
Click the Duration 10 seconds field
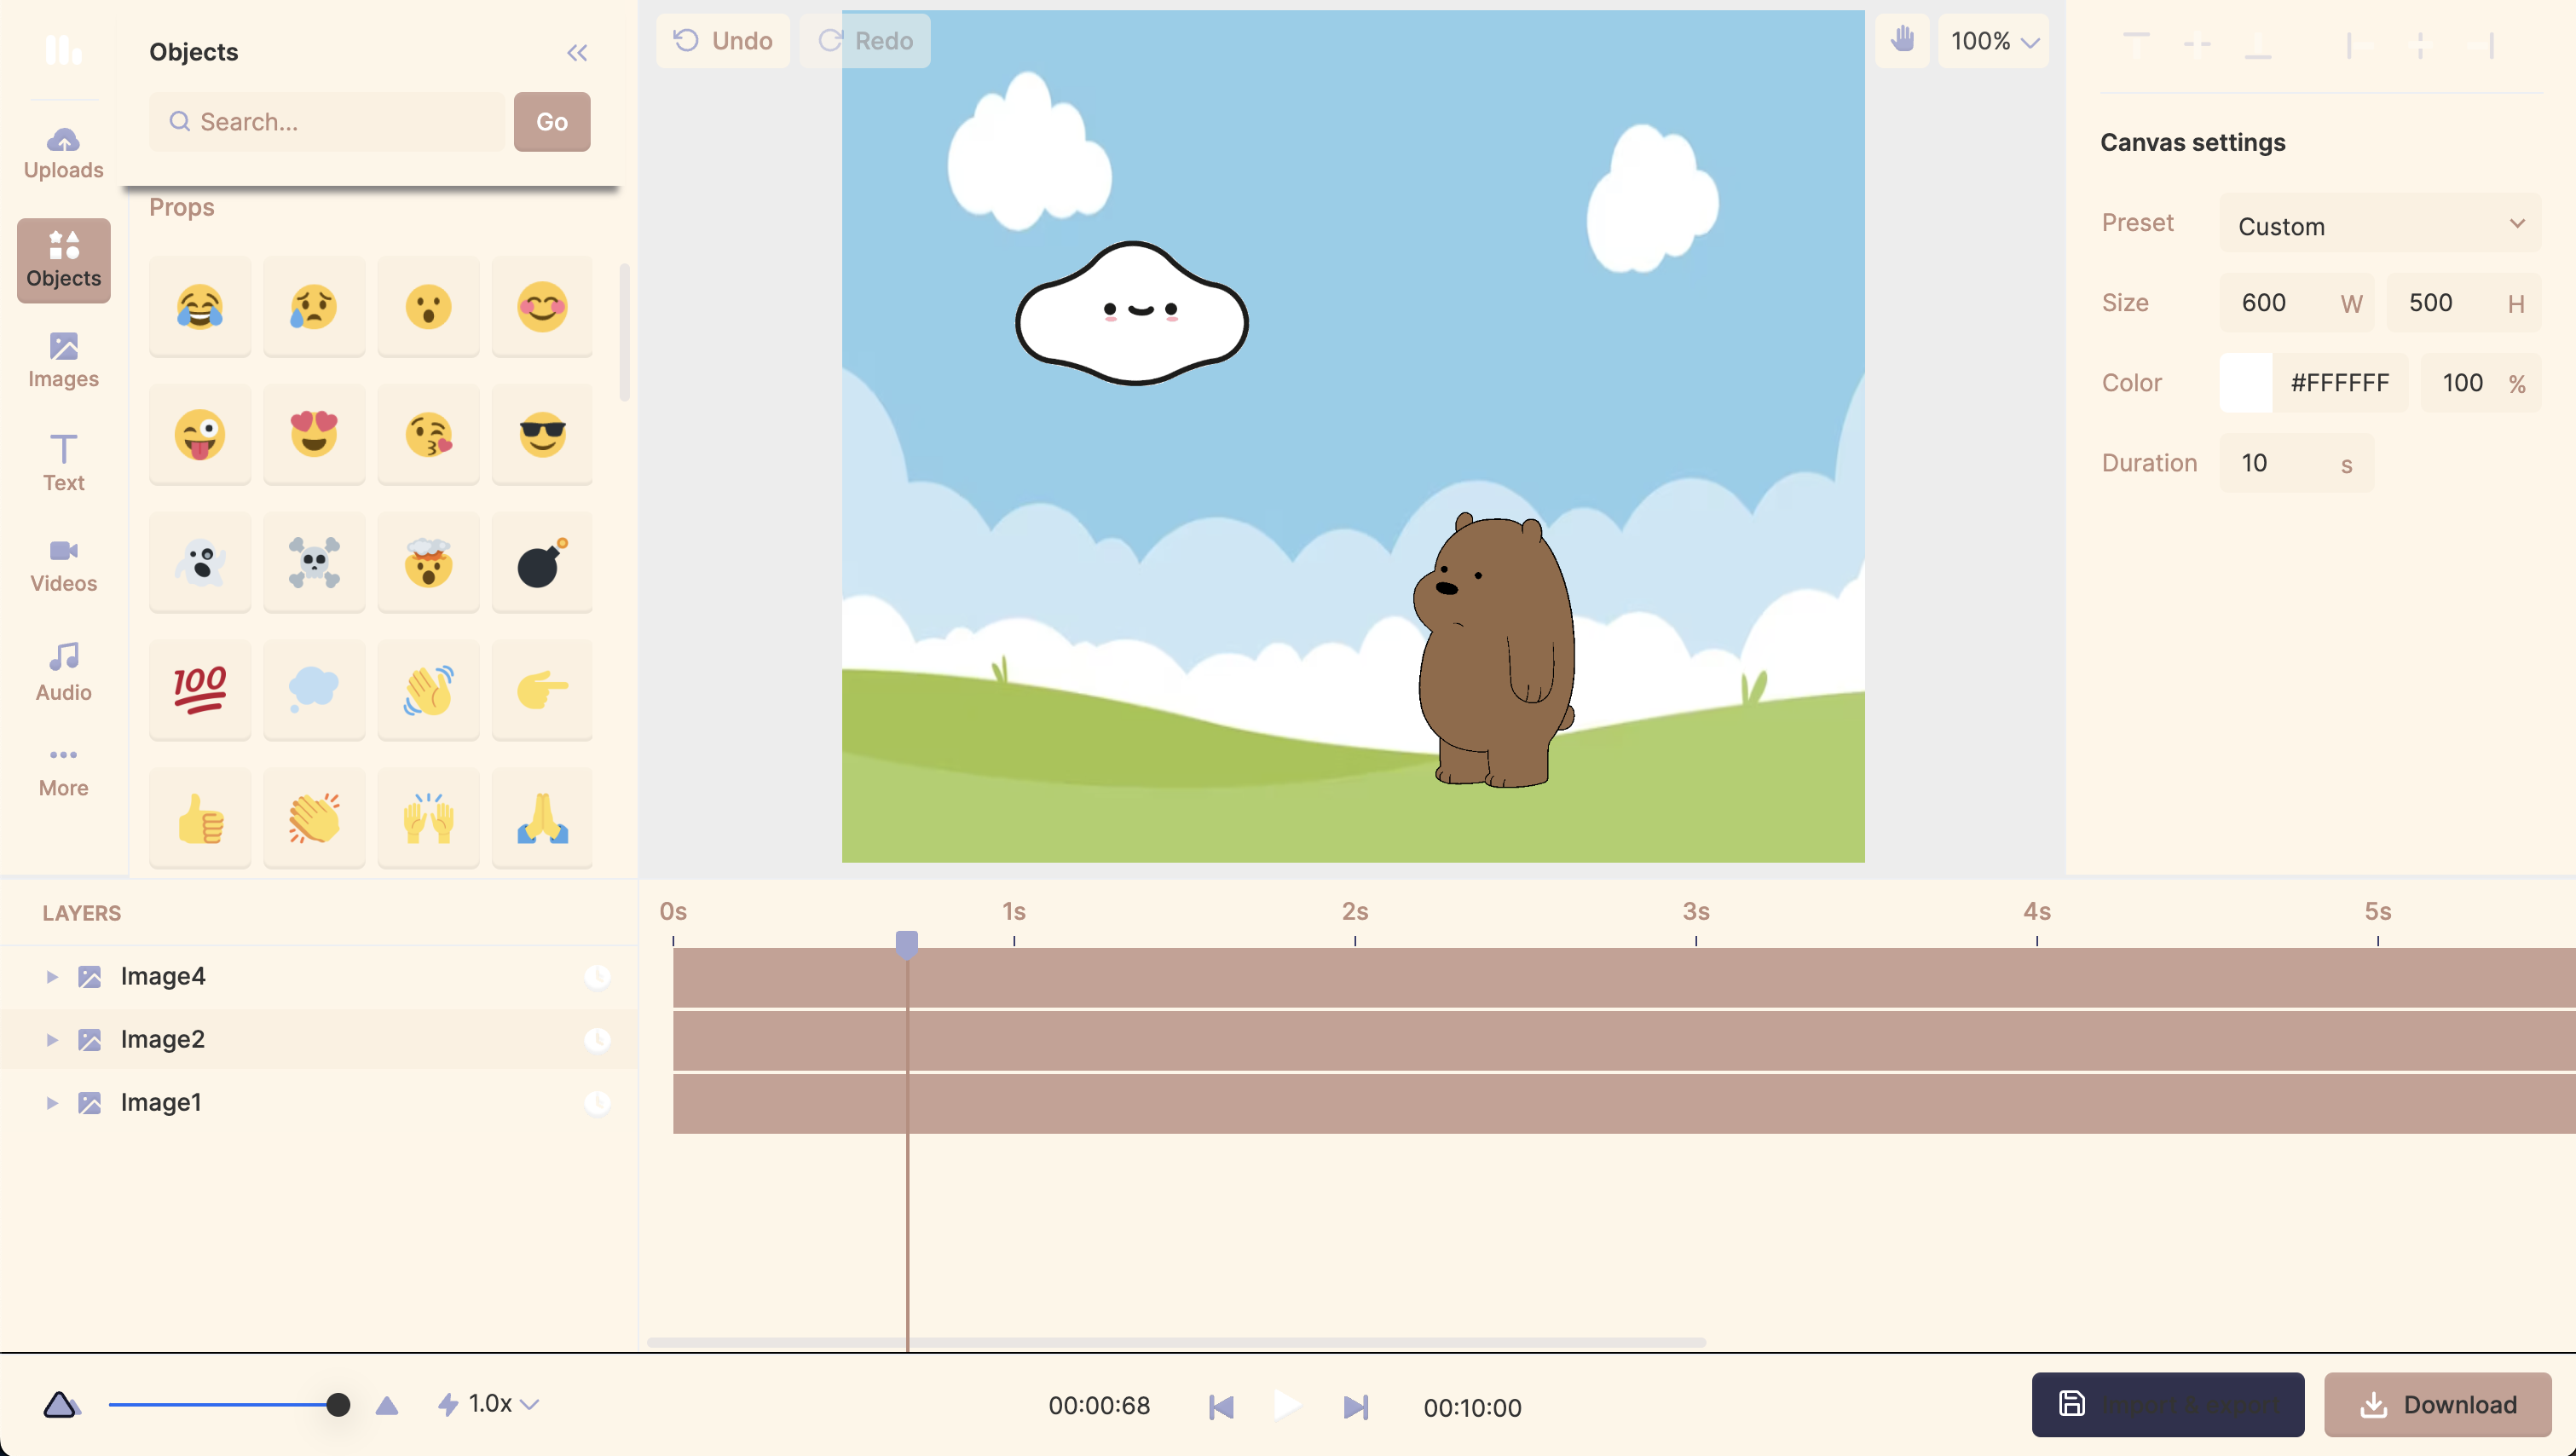pos(2296,463)
